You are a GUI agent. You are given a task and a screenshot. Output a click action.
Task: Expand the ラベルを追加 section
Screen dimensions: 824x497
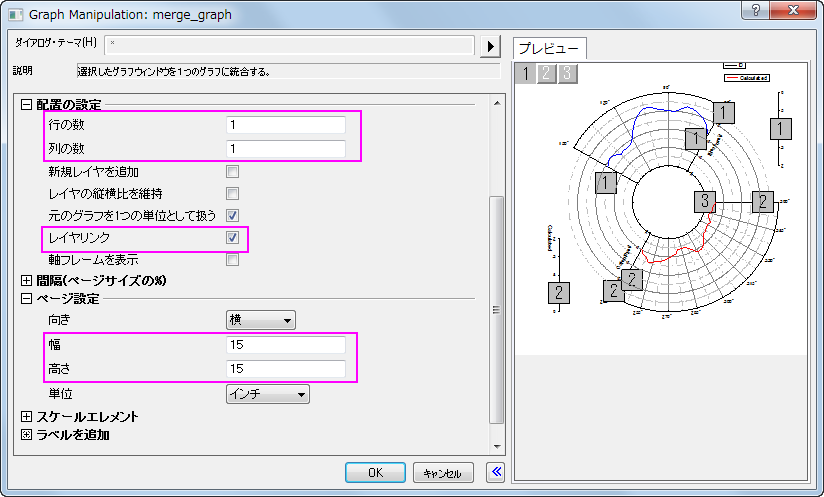click(x=26, y=434)
